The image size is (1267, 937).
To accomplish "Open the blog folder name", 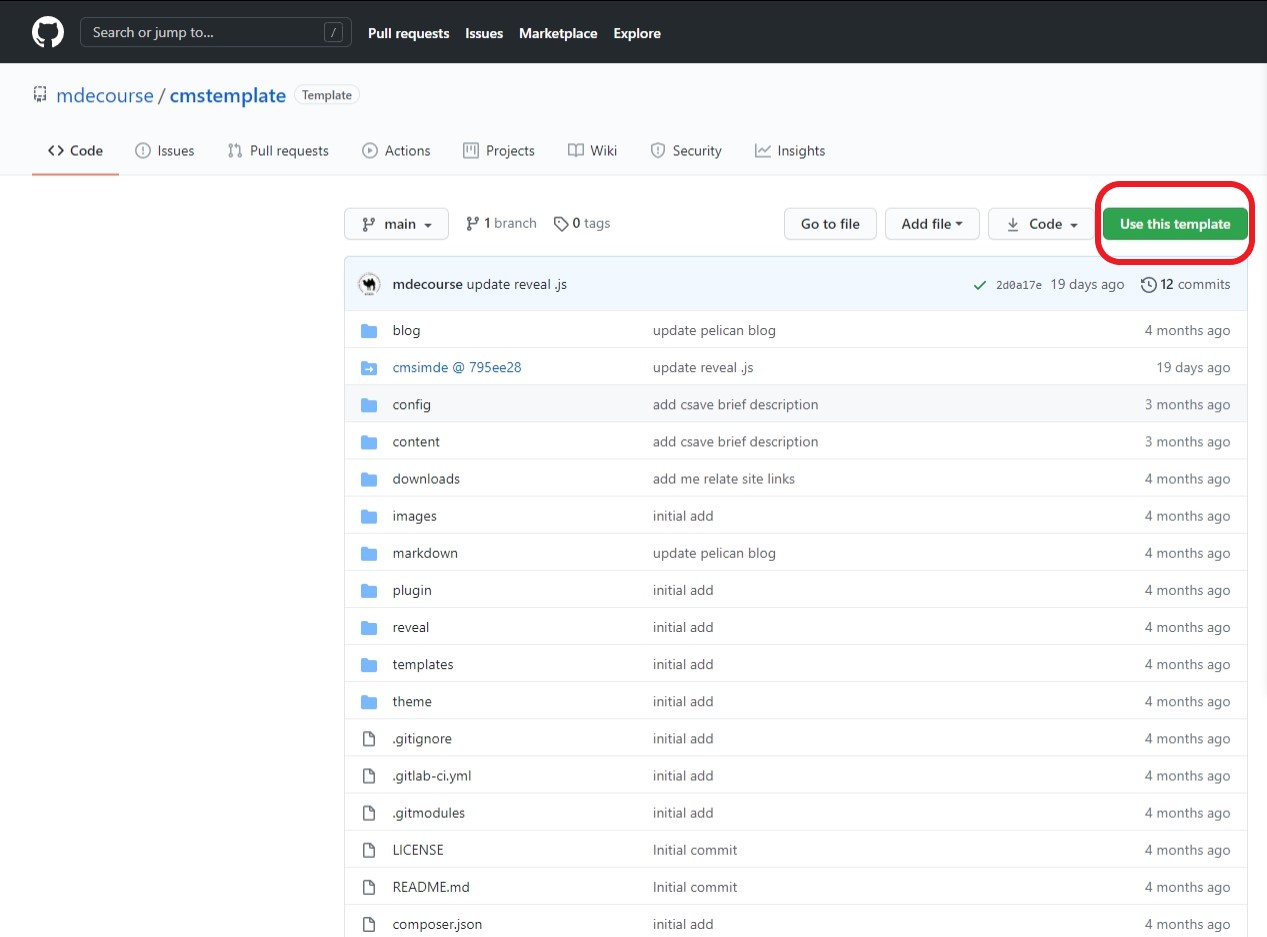I will tap(406, 330).
